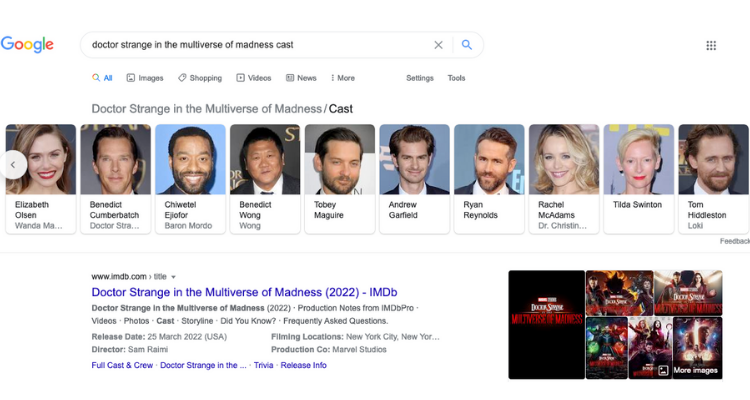
Task: Open the Images search tab
Action: point(145,78)
